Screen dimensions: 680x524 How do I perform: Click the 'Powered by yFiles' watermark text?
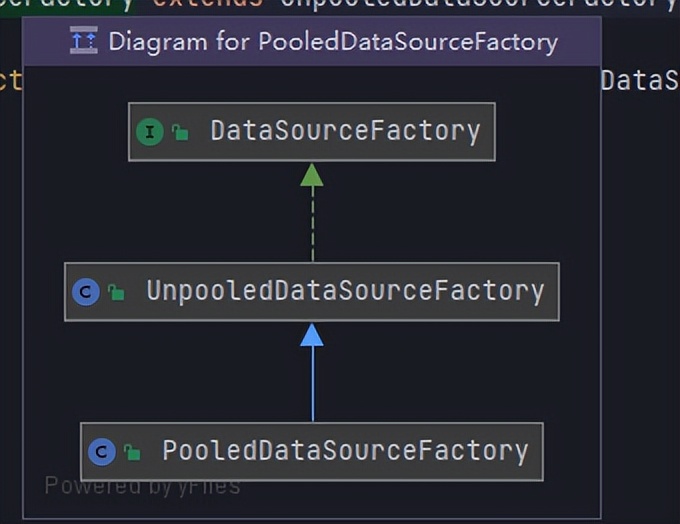tap(142, 486)
